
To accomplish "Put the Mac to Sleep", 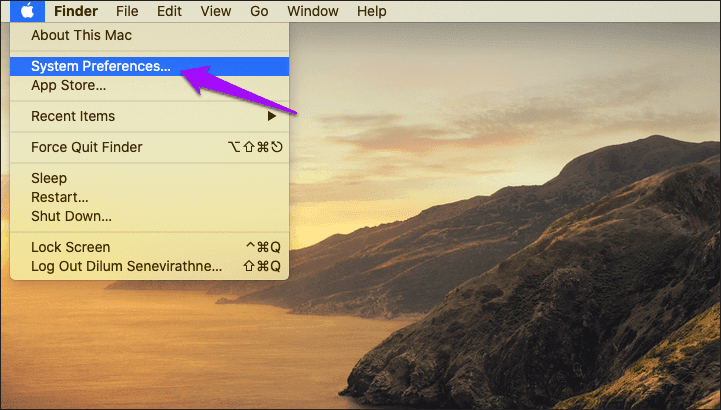I will pos(149,178).
